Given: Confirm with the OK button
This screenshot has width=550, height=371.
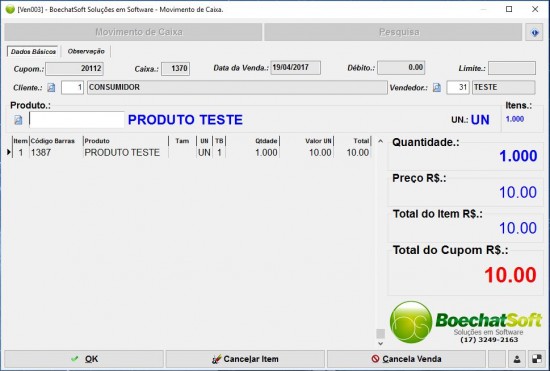Looking at the screenshot, I should pos(84,359).
